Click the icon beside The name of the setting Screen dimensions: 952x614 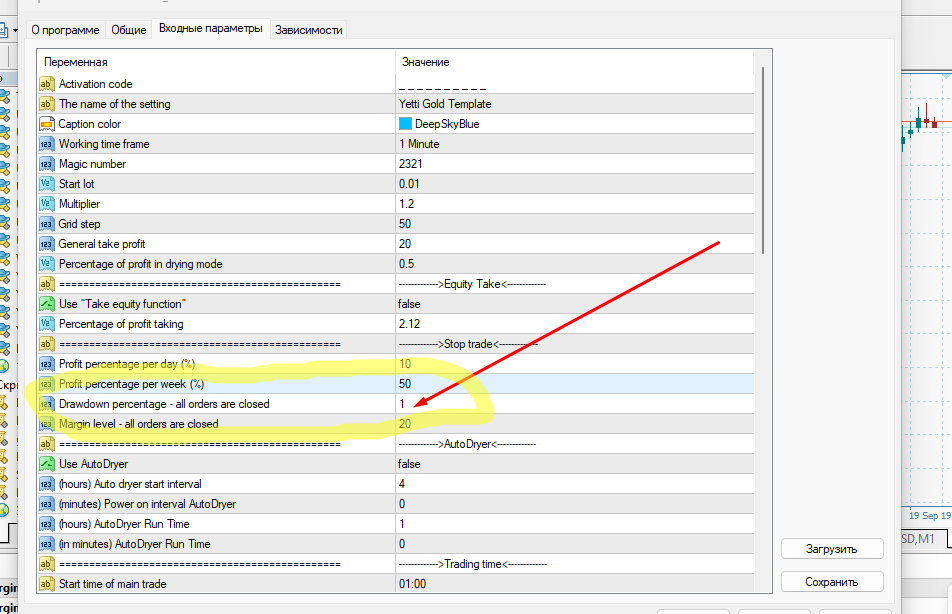click(x=46, y=104)
